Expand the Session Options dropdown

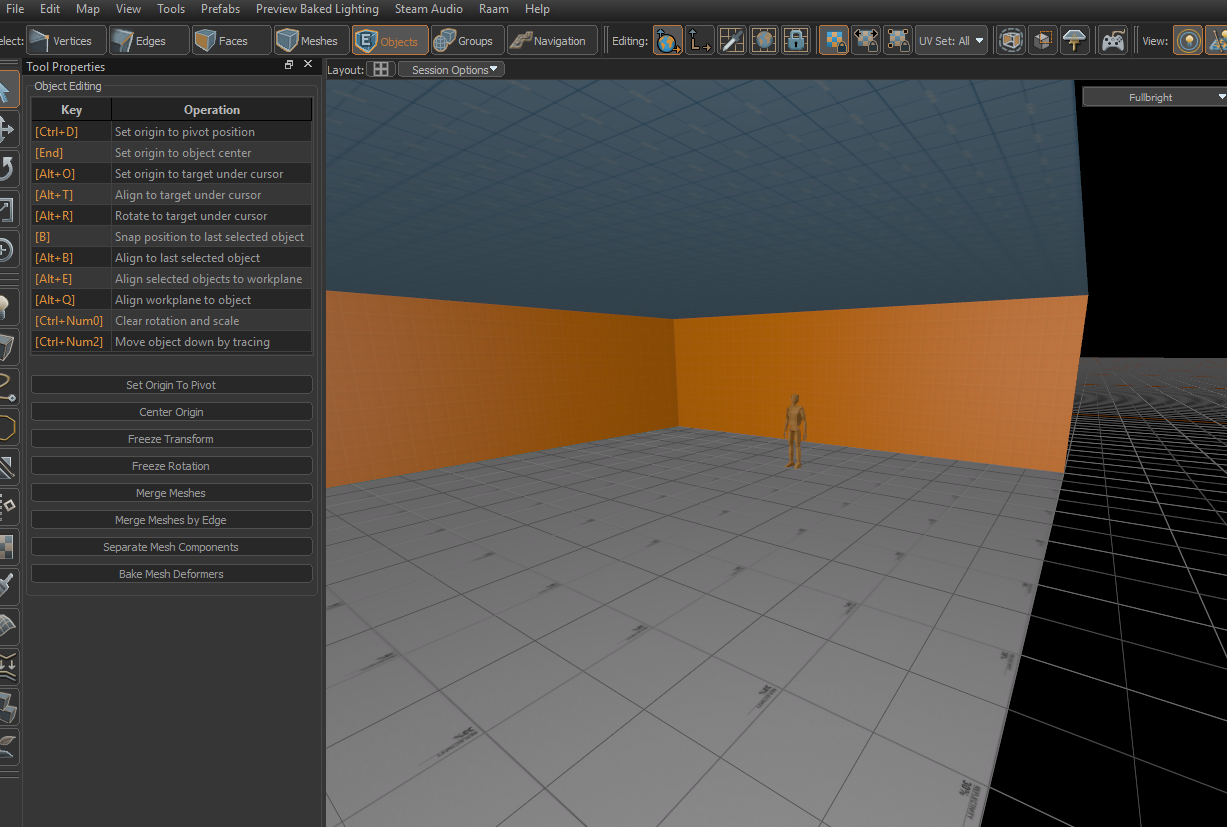coord(451,70)
